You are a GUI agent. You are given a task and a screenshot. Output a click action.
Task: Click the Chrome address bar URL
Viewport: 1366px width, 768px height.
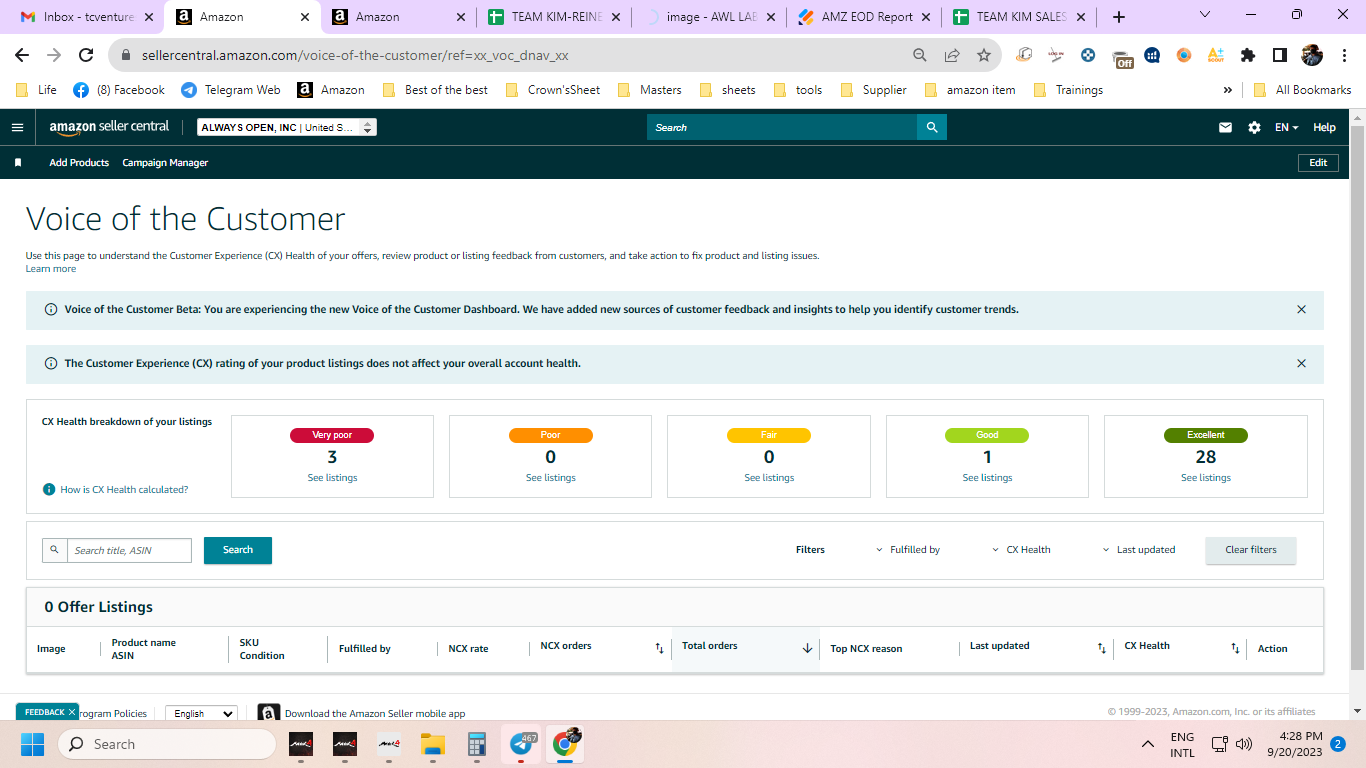pos(355,56)
